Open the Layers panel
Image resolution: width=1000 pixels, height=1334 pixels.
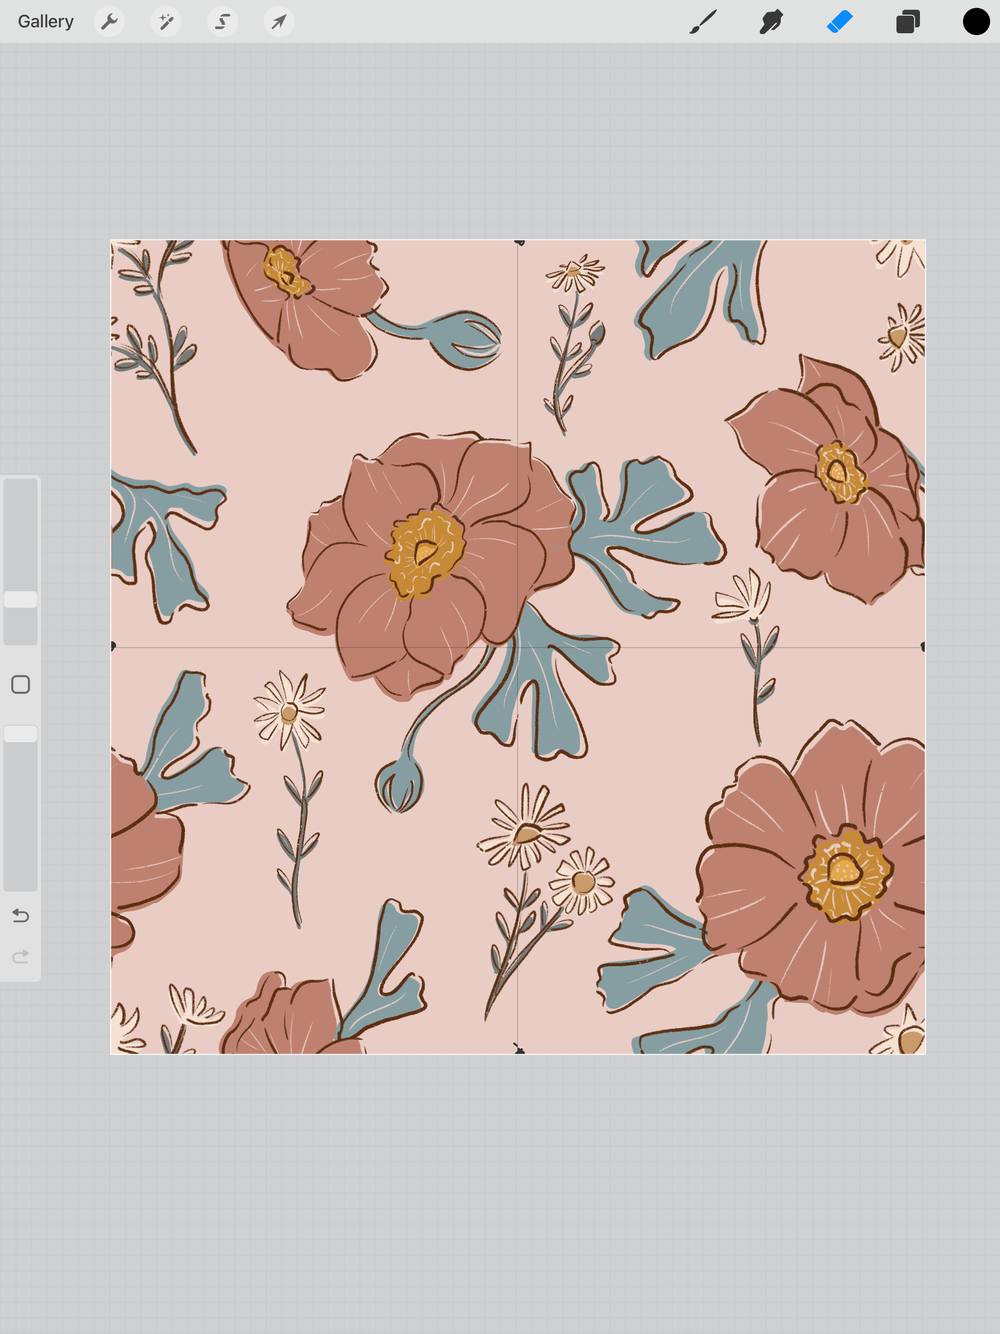908,21
